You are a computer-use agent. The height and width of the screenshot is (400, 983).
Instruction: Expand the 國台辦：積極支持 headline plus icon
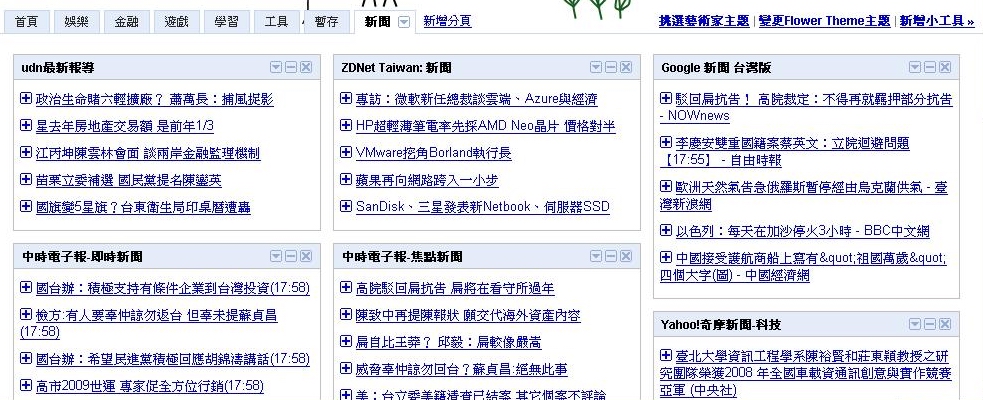[26, 287]
